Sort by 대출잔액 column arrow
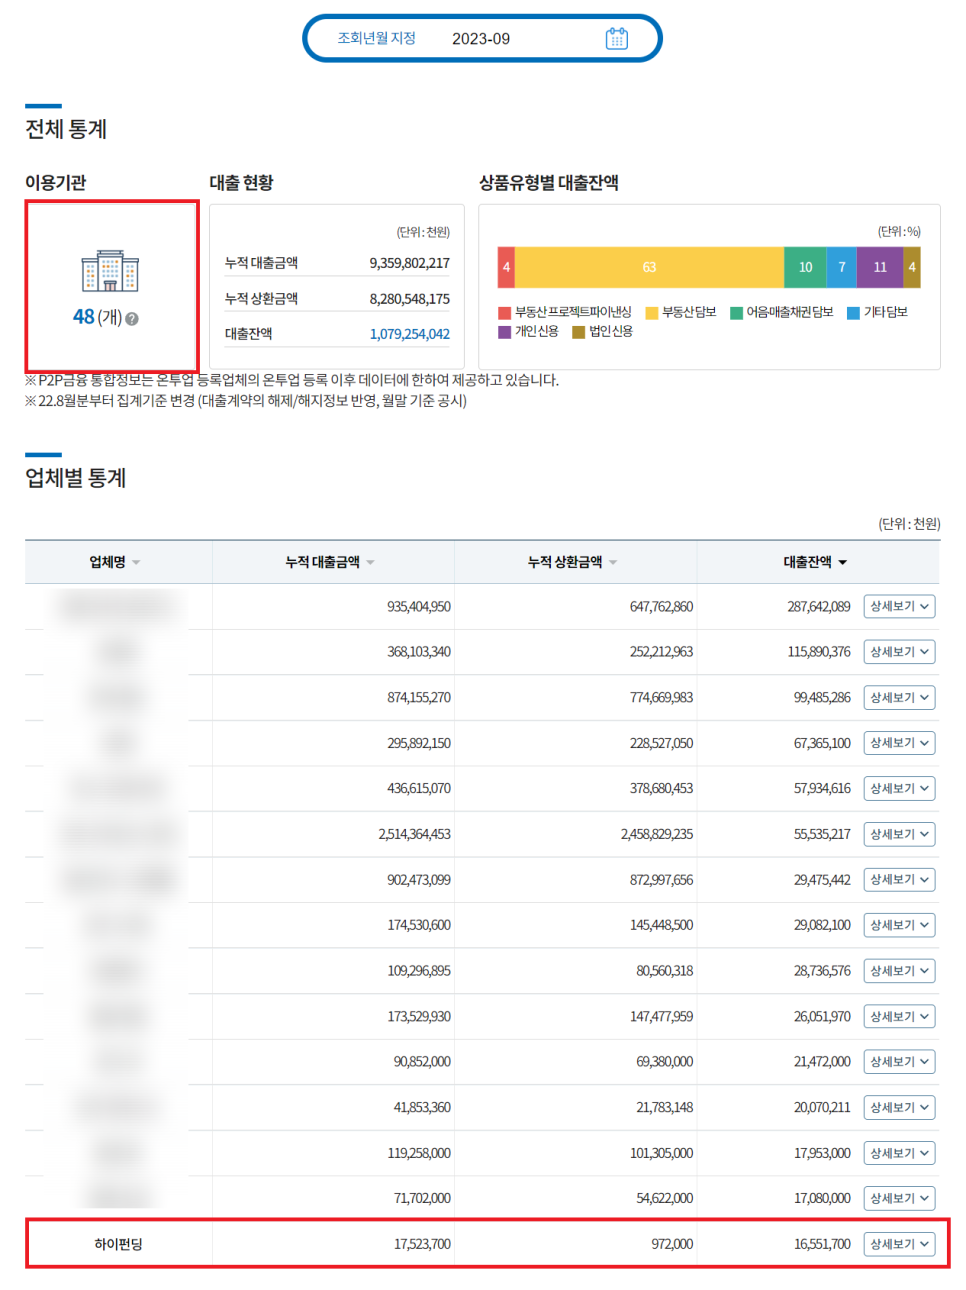966x1290 pixels. click(842, 563)
